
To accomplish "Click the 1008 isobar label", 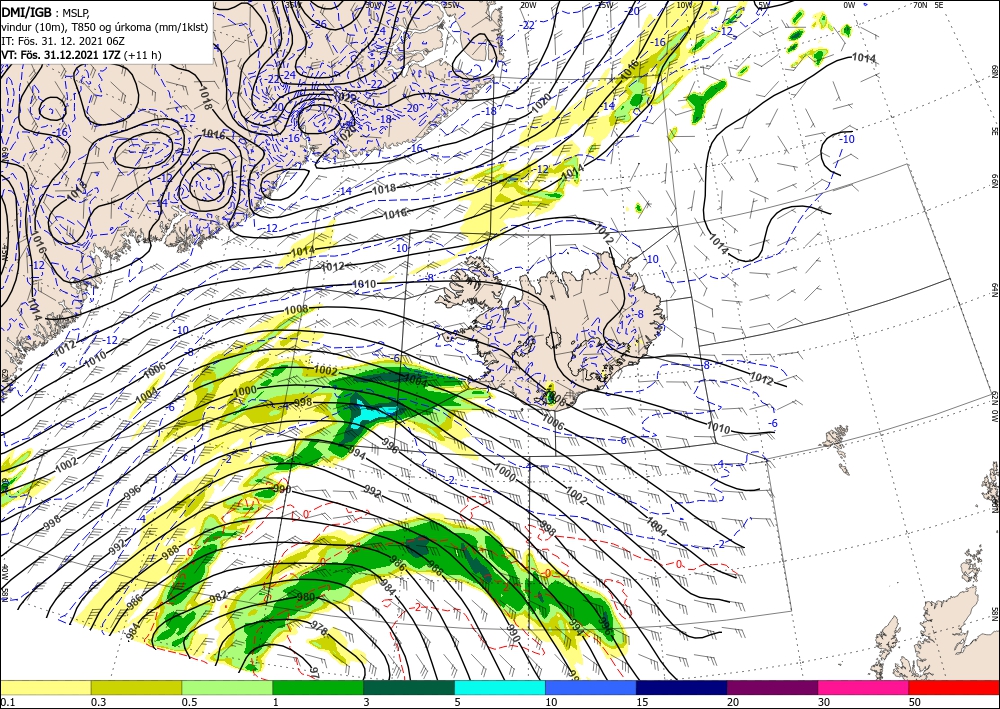I will [297, 310].
